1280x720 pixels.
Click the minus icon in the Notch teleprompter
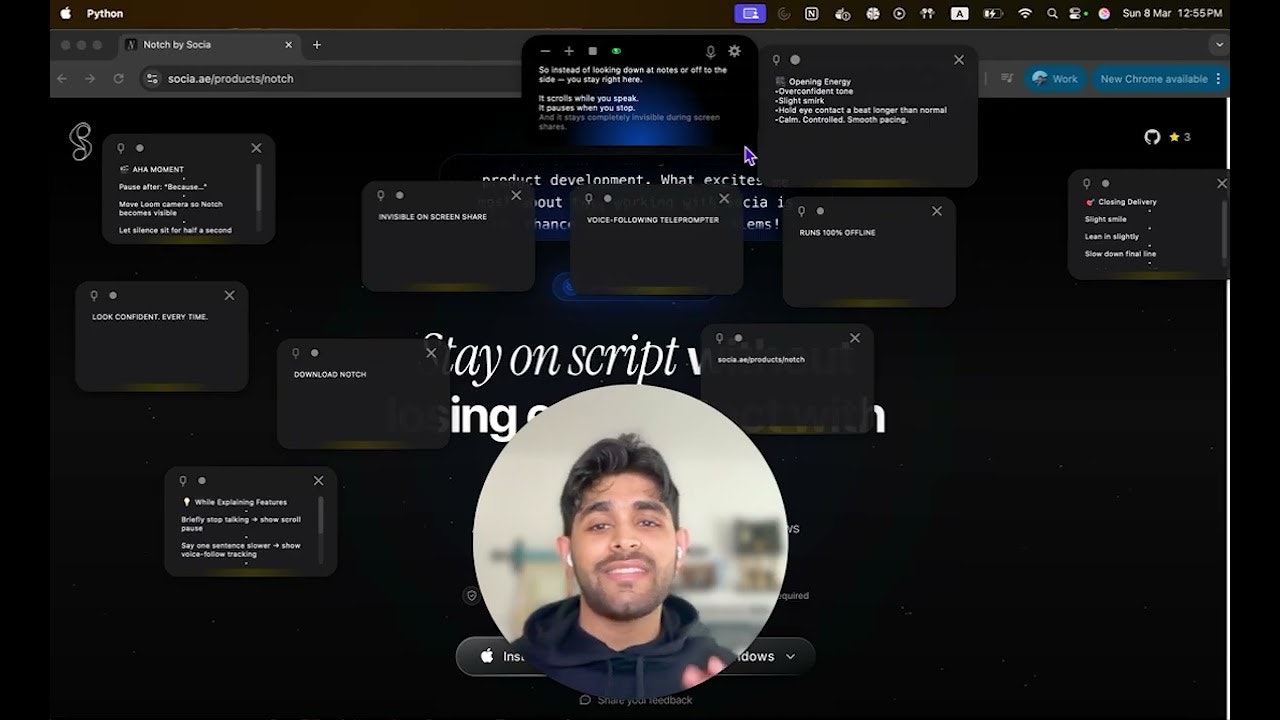pos(545,51)
